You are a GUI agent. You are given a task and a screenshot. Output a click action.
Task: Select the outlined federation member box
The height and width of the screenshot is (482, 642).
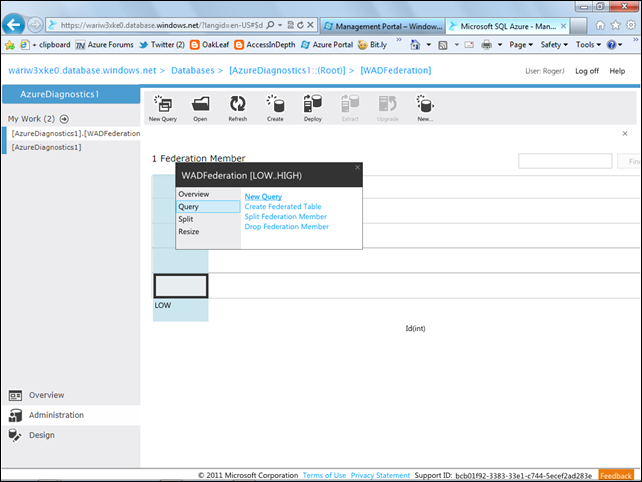pos(181,286)
